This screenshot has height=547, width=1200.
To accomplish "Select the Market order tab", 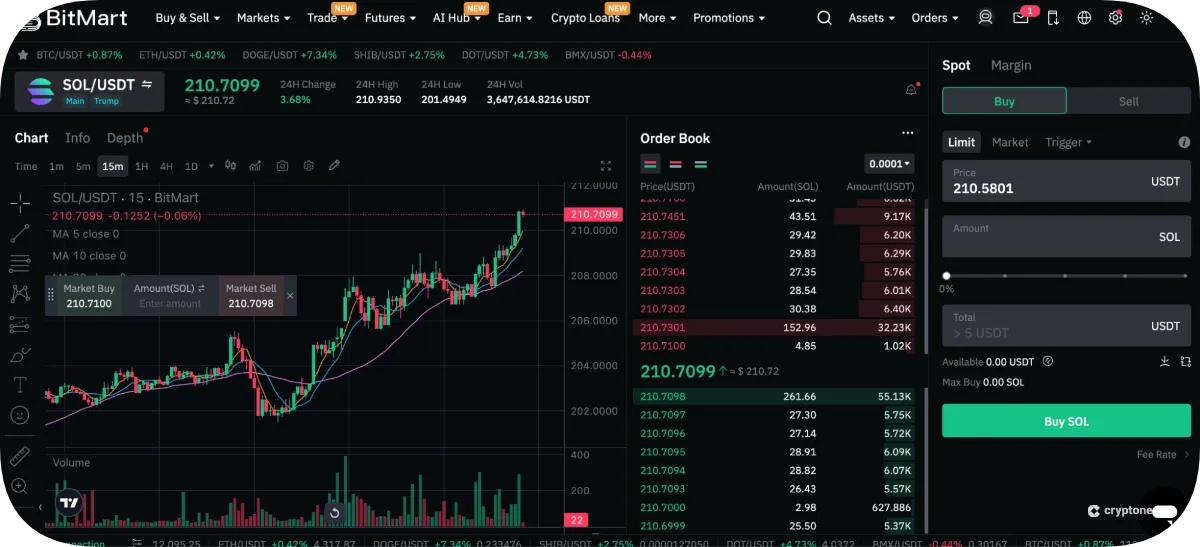I will click(x=1010, y=142).
